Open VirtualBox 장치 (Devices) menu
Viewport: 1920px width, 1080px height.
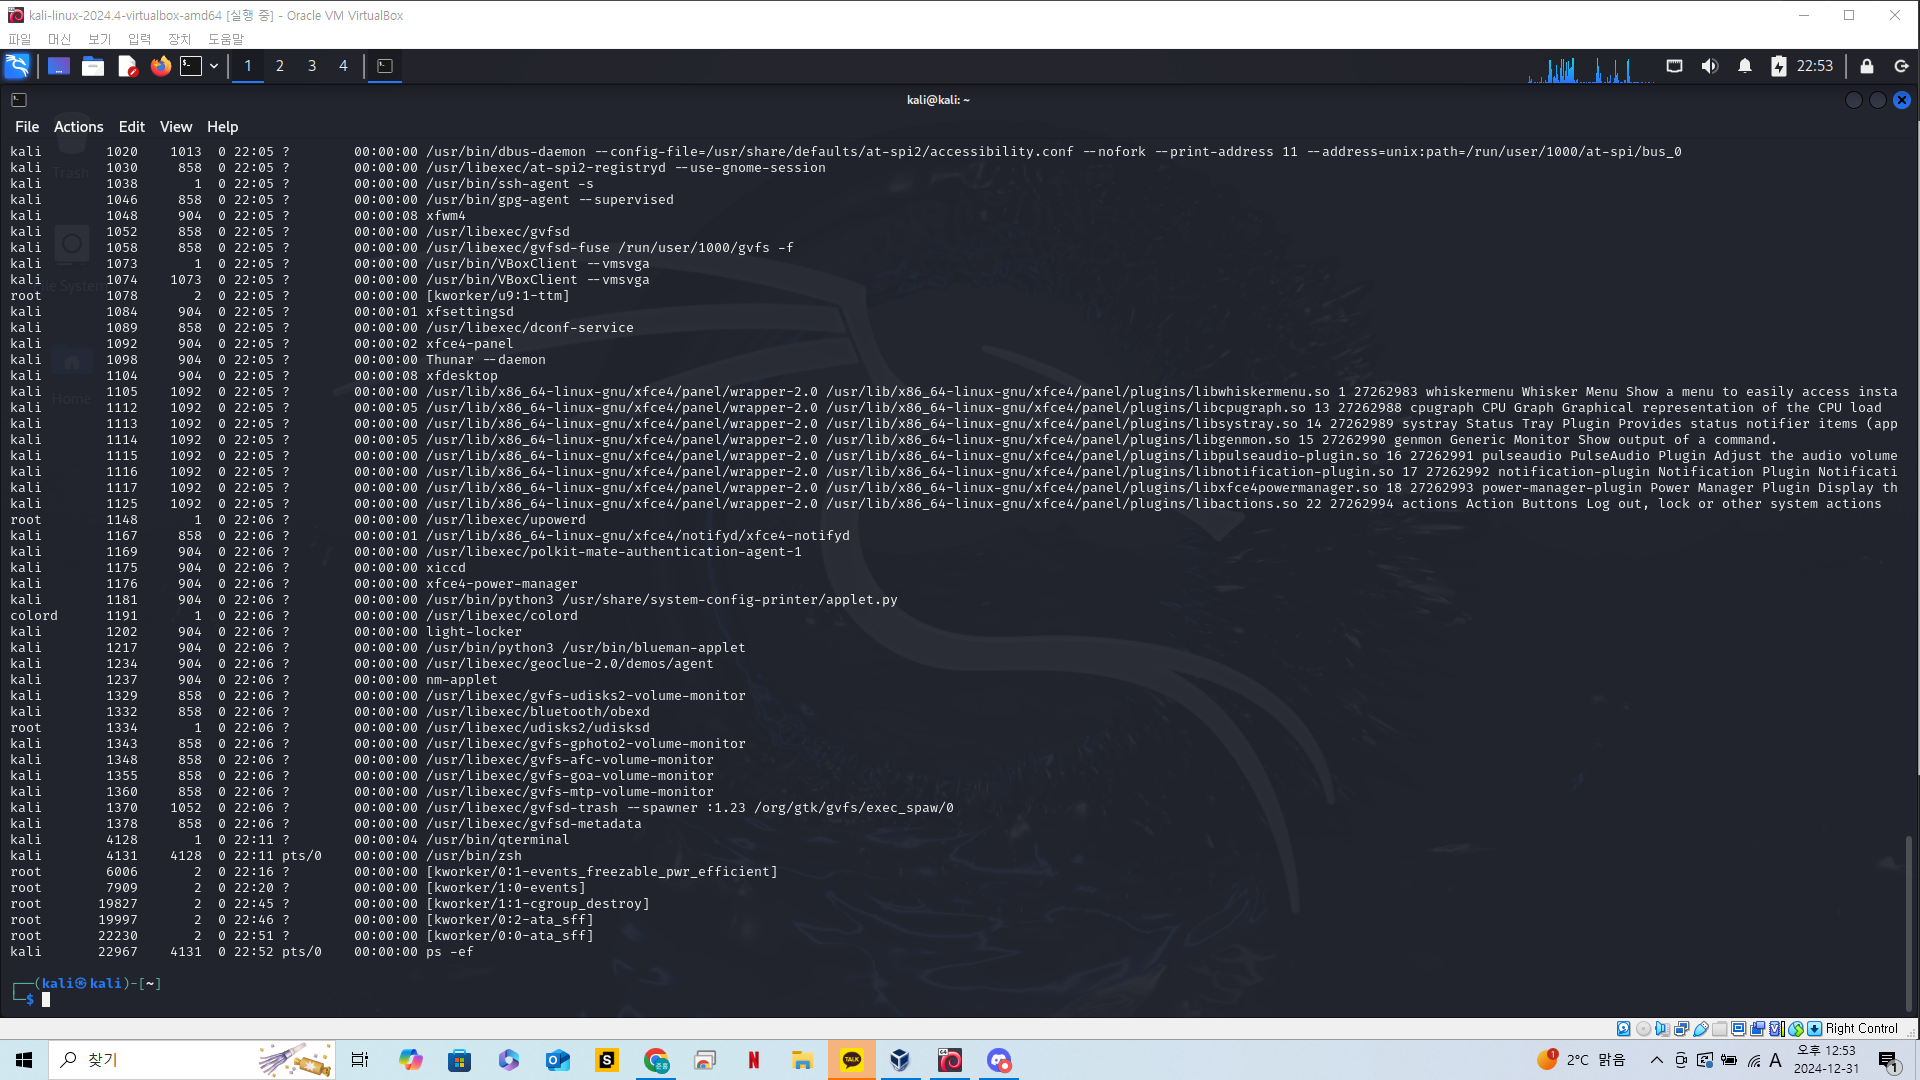[x=179, y=39]
